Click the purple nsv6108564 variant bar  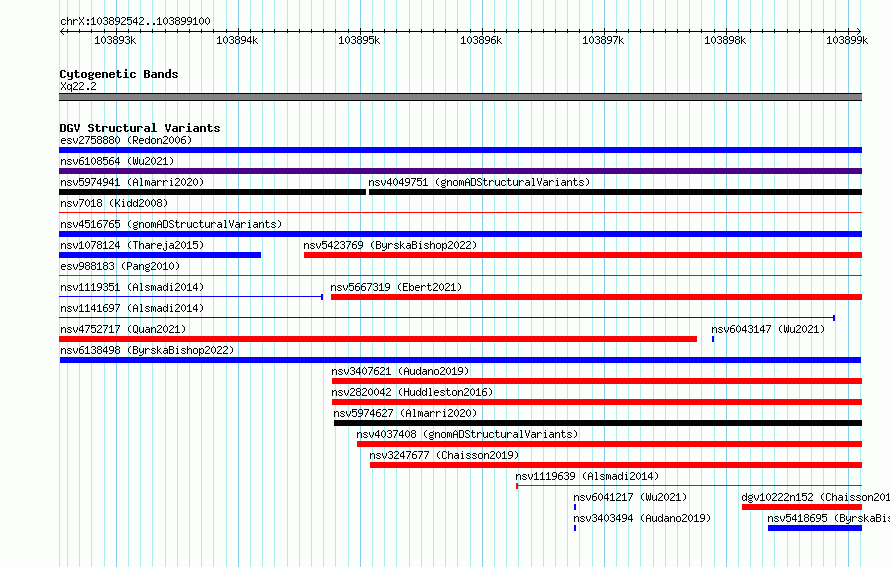[460, 171]
